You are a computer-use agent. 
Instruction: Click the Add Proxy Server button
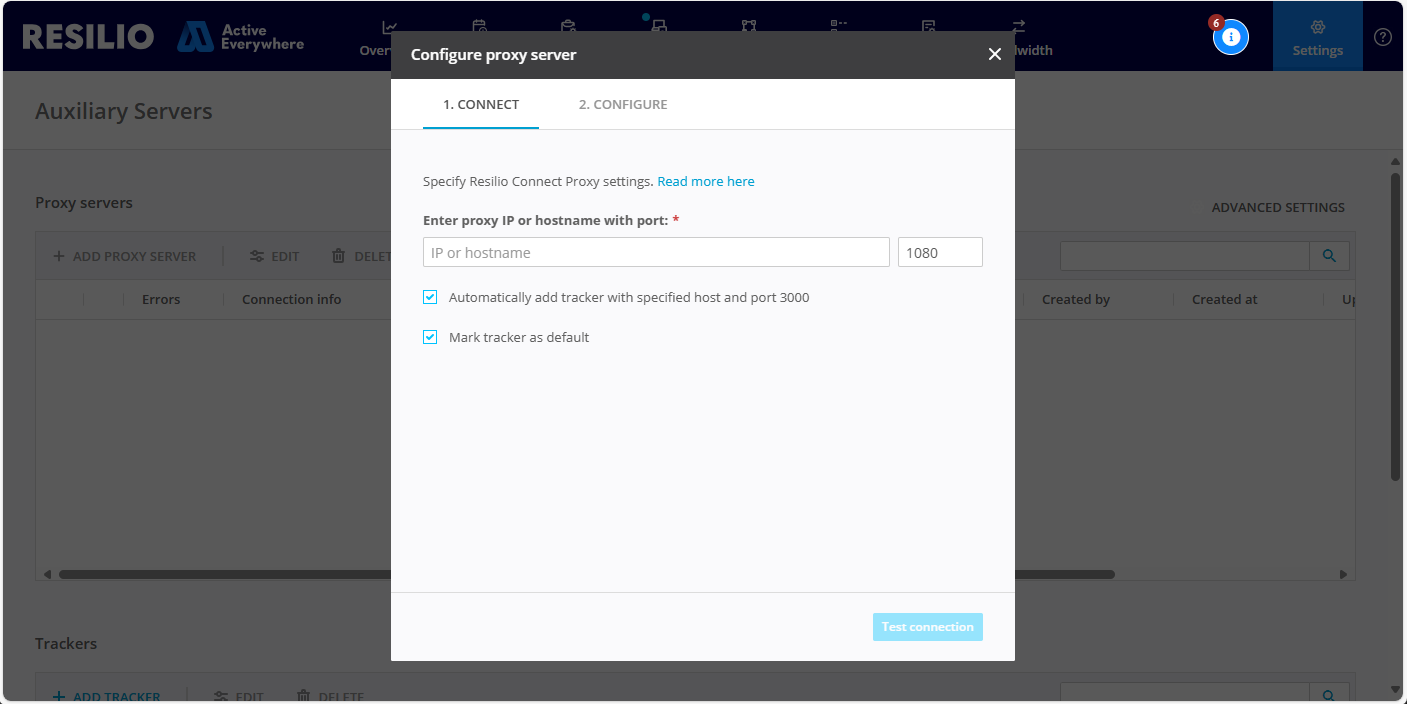click(125, 256)
